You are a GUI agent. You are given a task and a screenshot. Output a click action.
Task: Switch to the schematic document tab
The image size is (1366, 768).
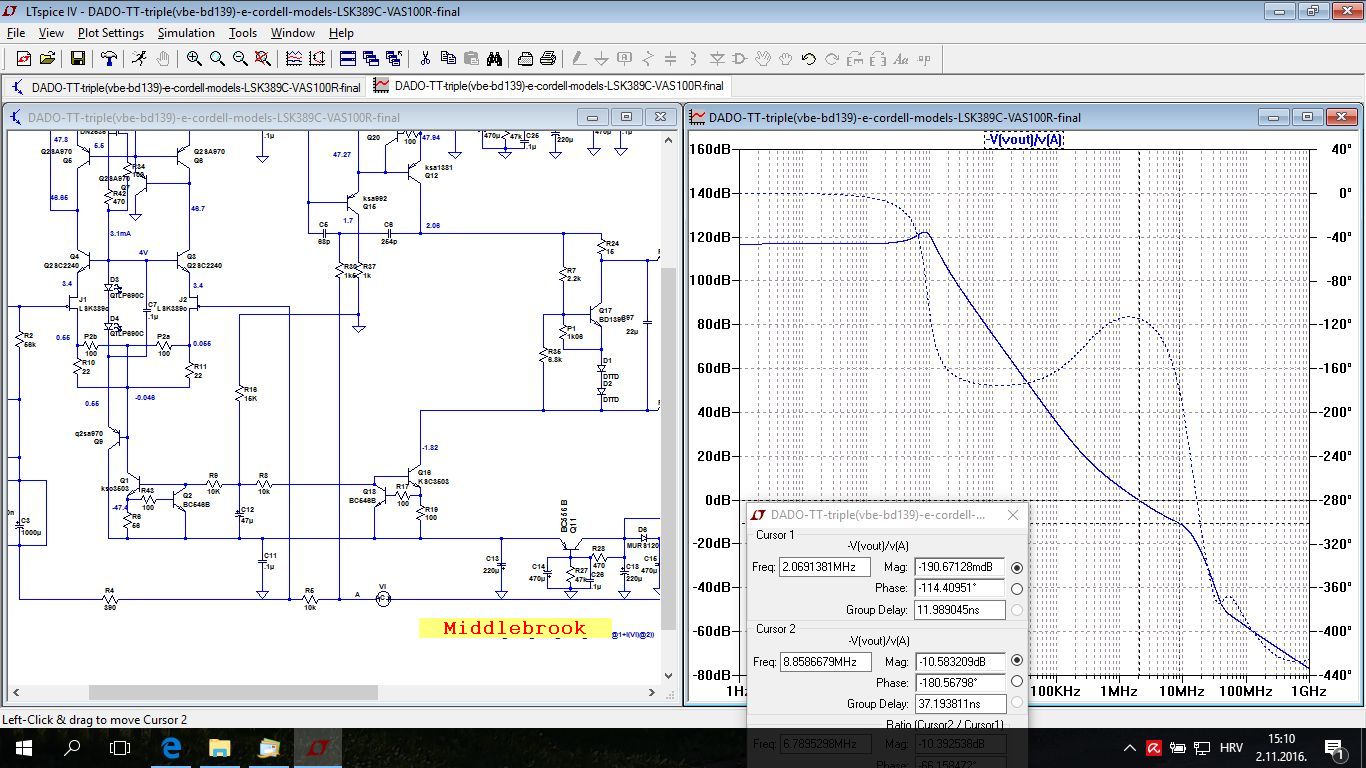pos(186,87)
